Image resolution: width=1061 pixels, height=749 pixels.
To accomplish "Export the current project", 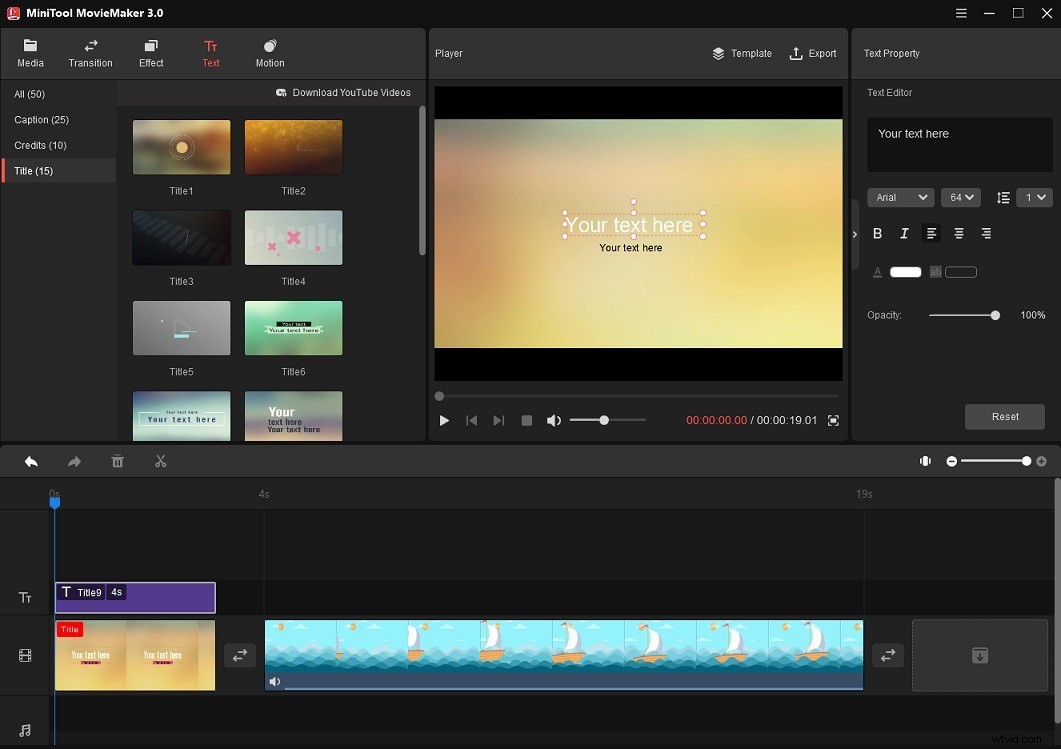I will tap(813, 53).
